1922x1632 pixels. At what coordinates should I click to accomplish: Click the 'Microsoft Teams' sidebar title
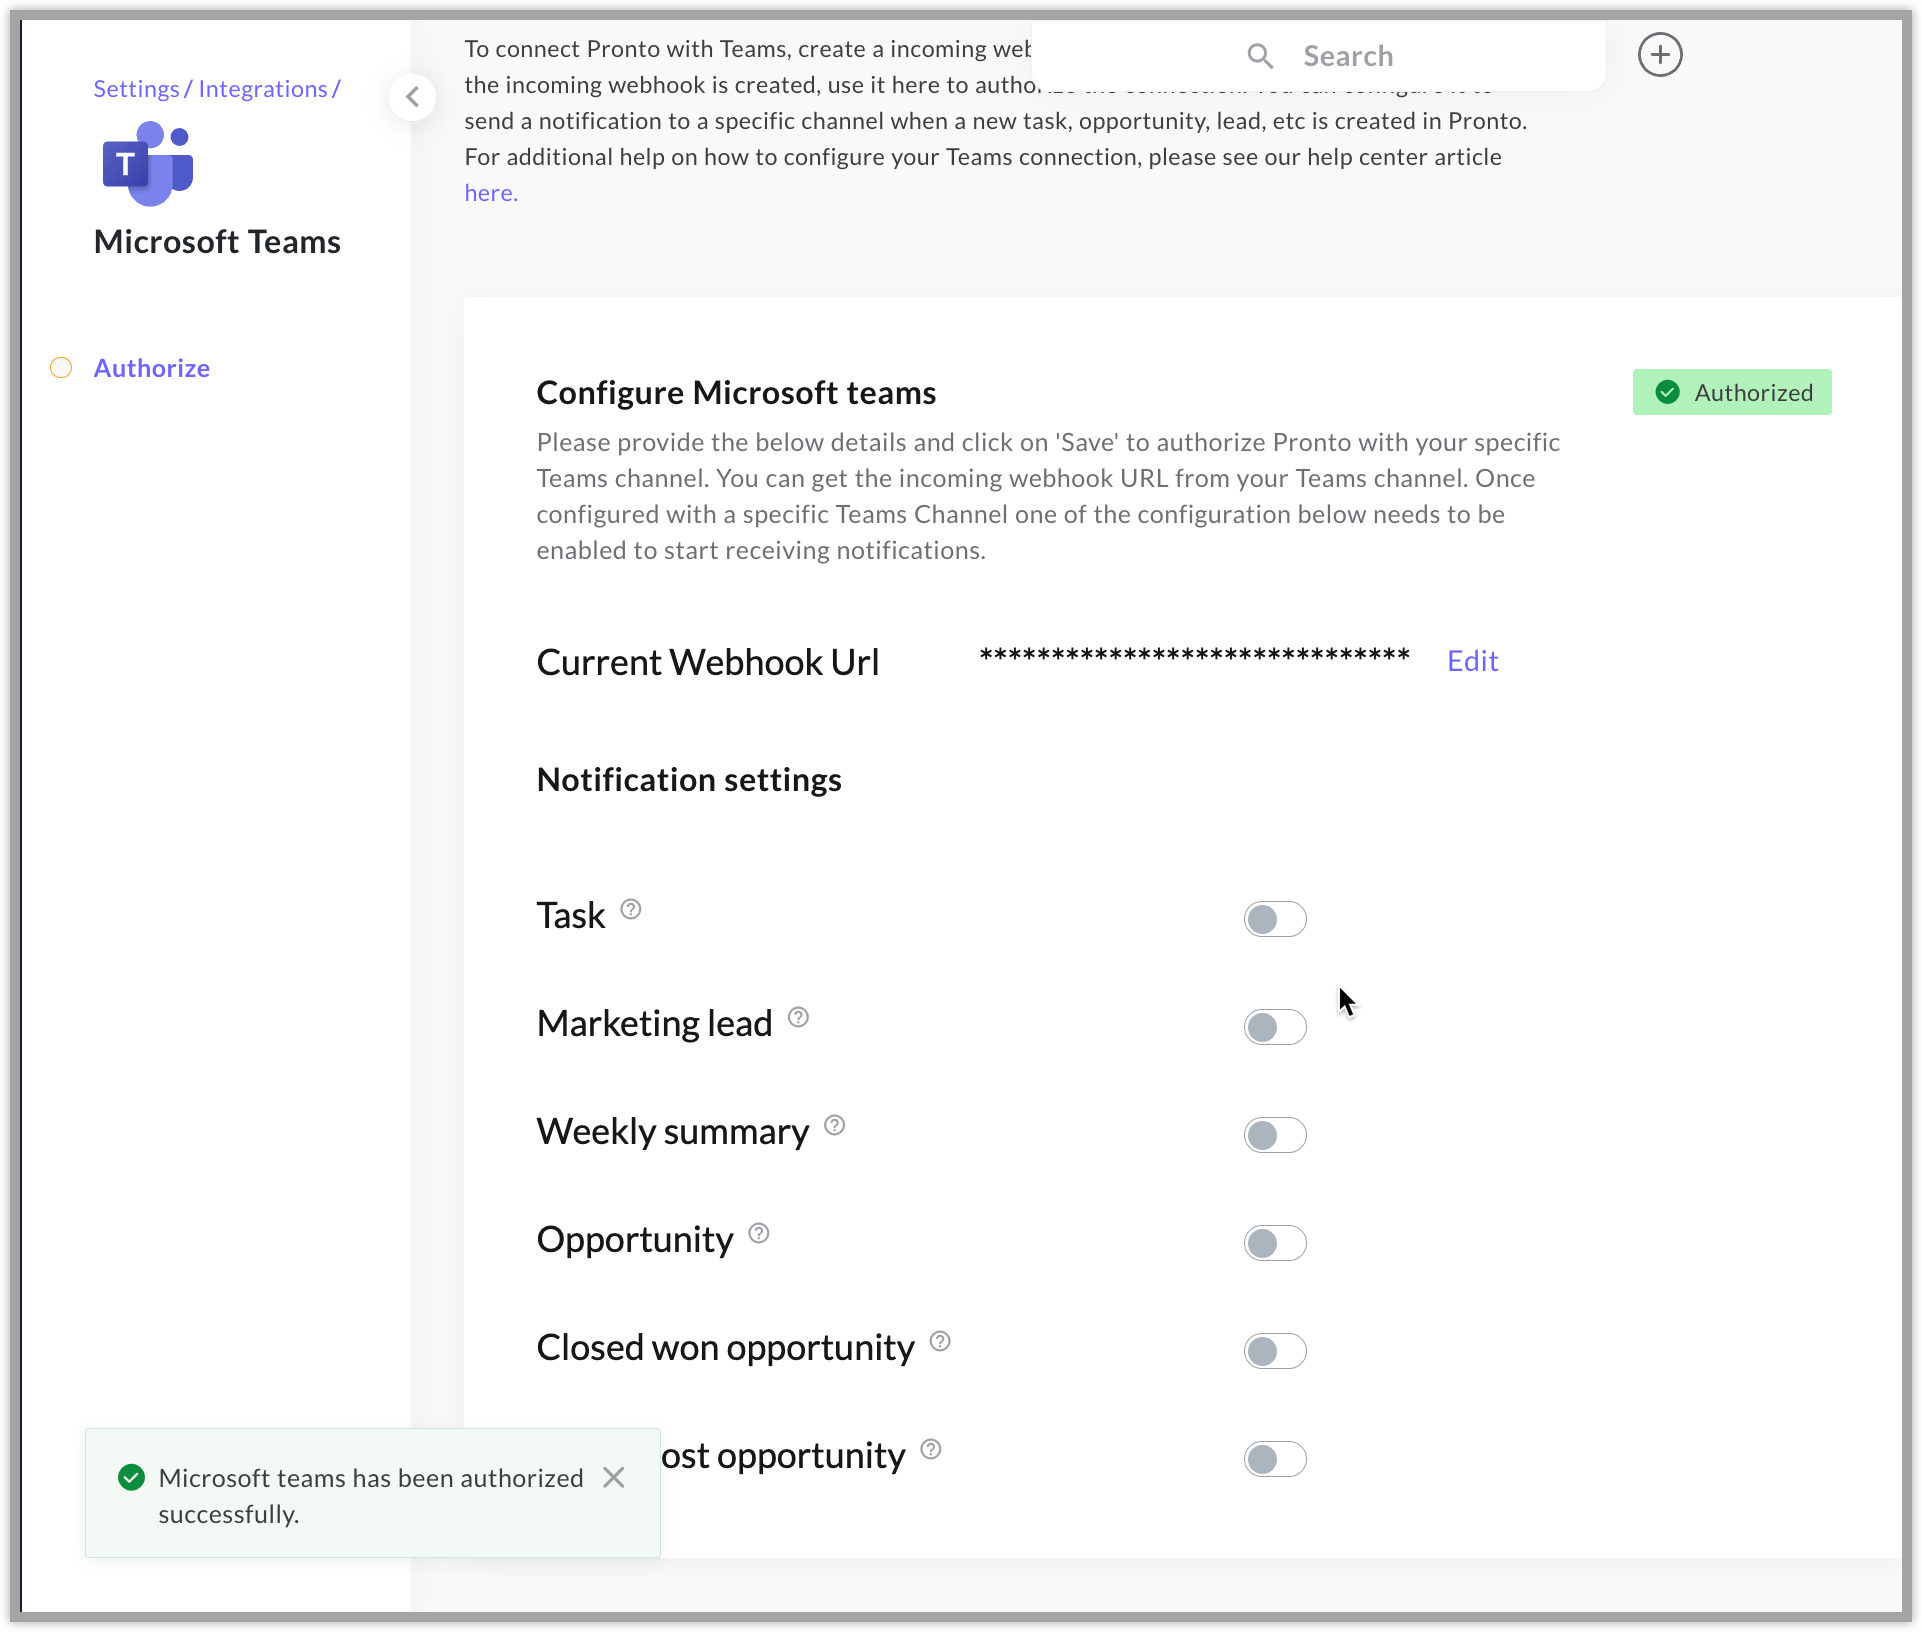pyautogui.click(x=217, y=242)
